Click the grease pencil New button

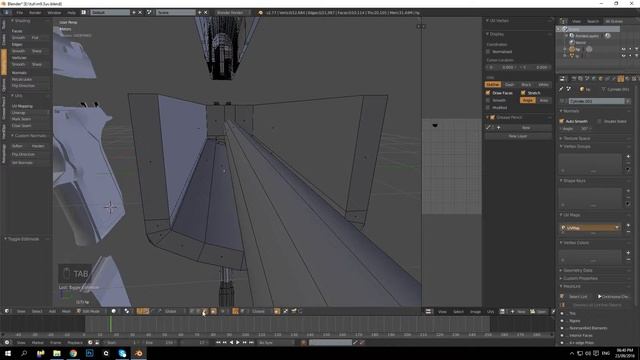click(526, 128)
